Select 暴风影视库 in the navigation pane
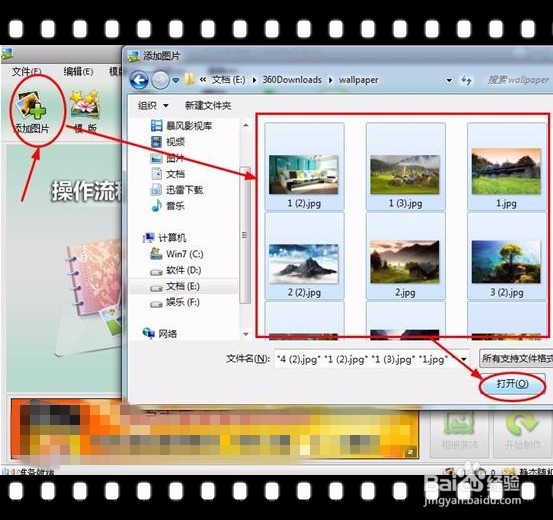The image size is (553, 520). pyautogui.click(x=182, y=126)
